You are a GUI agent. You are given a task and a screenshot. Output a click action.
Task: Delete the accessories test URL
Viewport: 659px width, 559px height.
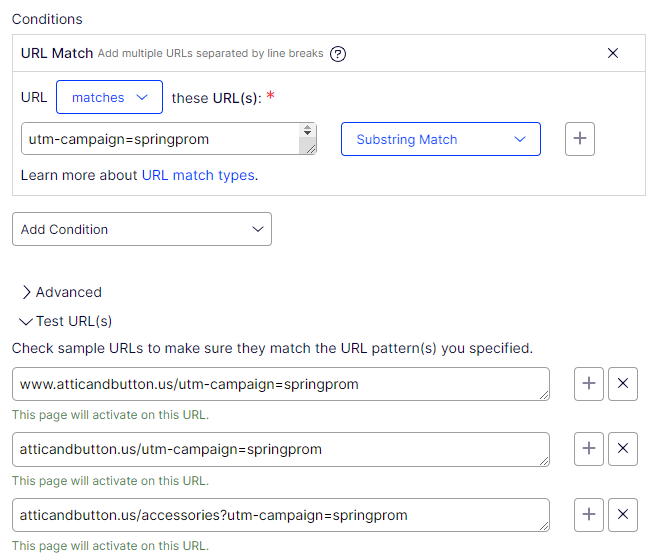pos(623,515)
